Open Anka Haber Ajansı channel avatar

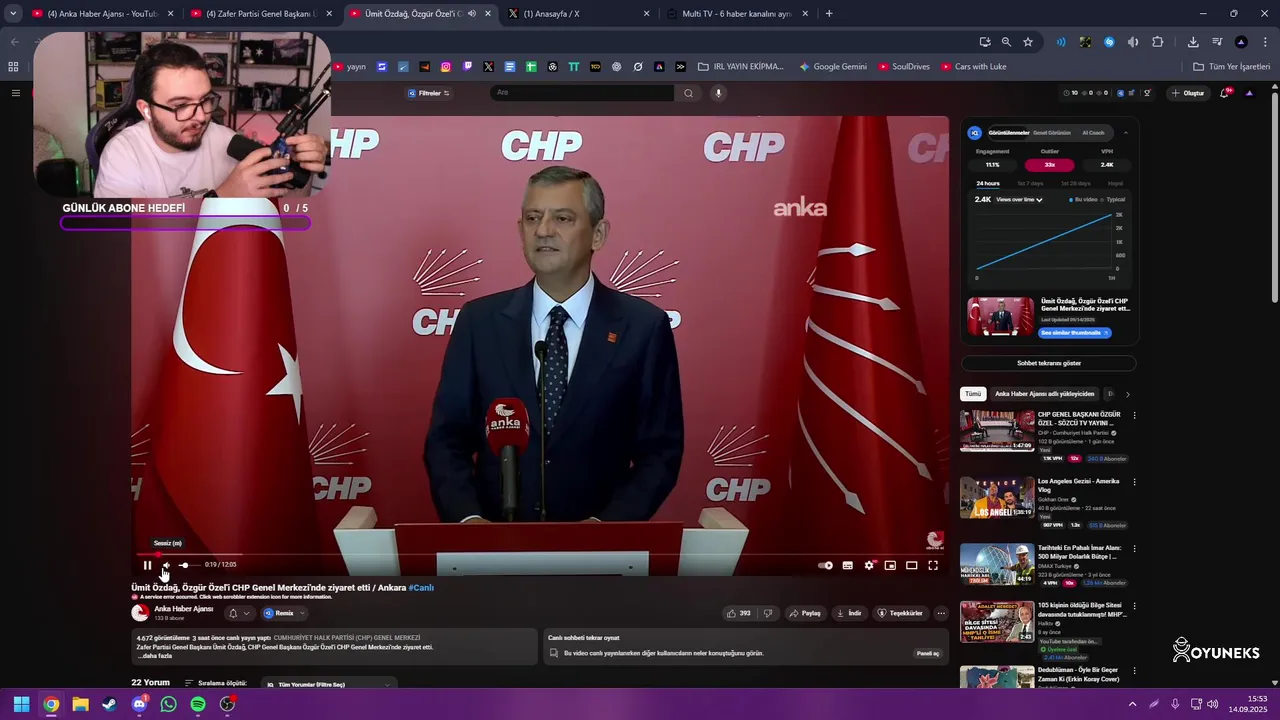click(x=140, y=612)
